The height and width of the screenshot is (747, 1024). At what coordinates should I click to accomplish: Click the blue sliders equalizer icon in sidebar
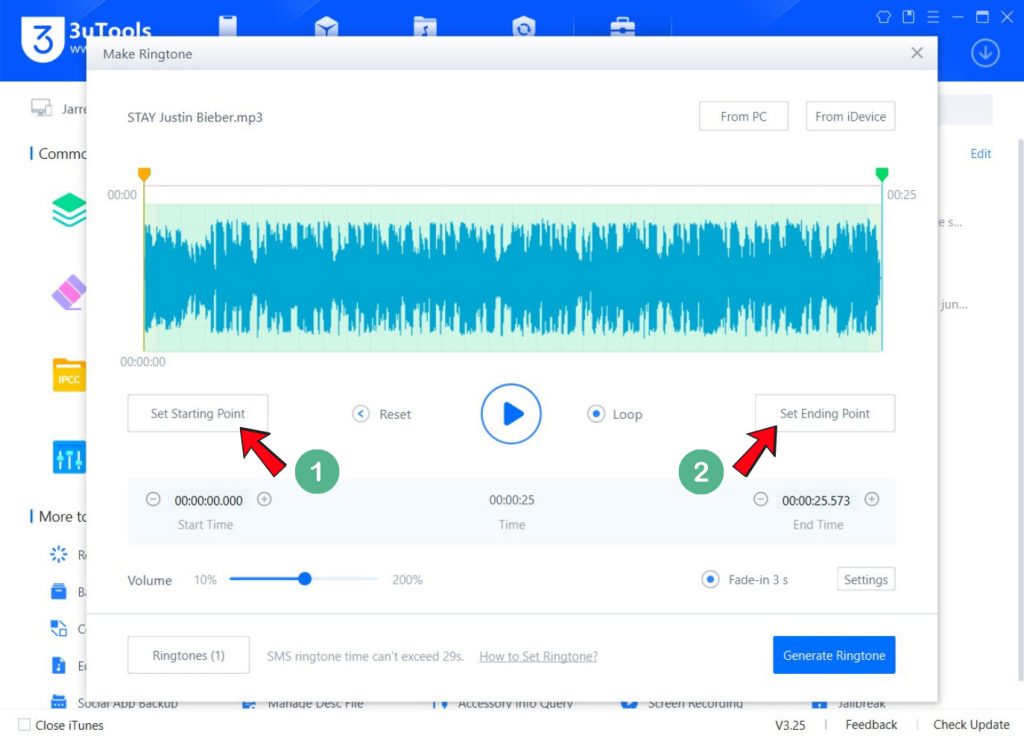click(x=69, y=457)
